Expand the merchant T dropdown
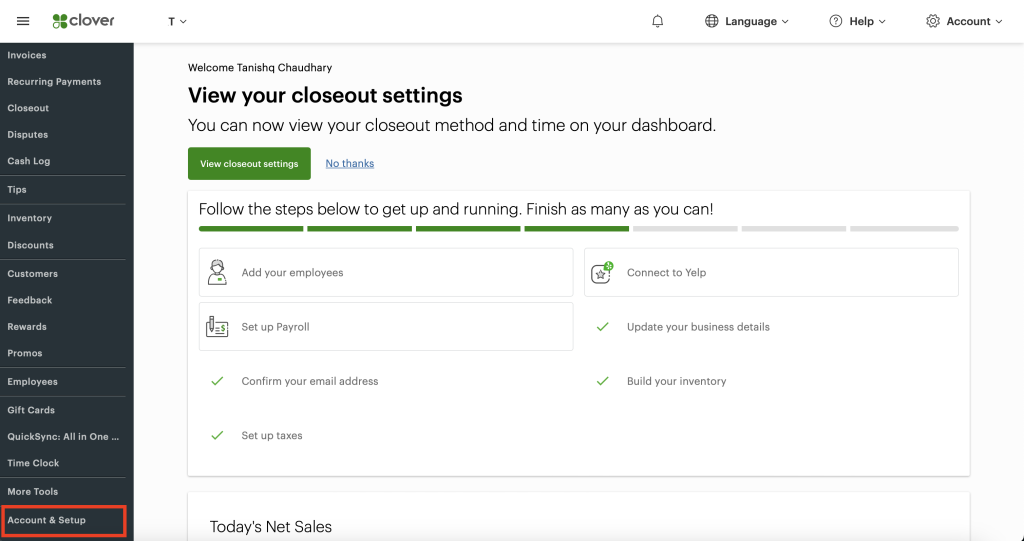Image resolution: width=1024 pixels, height=541 pixels. pyautogui.click(x=177, y=21)
